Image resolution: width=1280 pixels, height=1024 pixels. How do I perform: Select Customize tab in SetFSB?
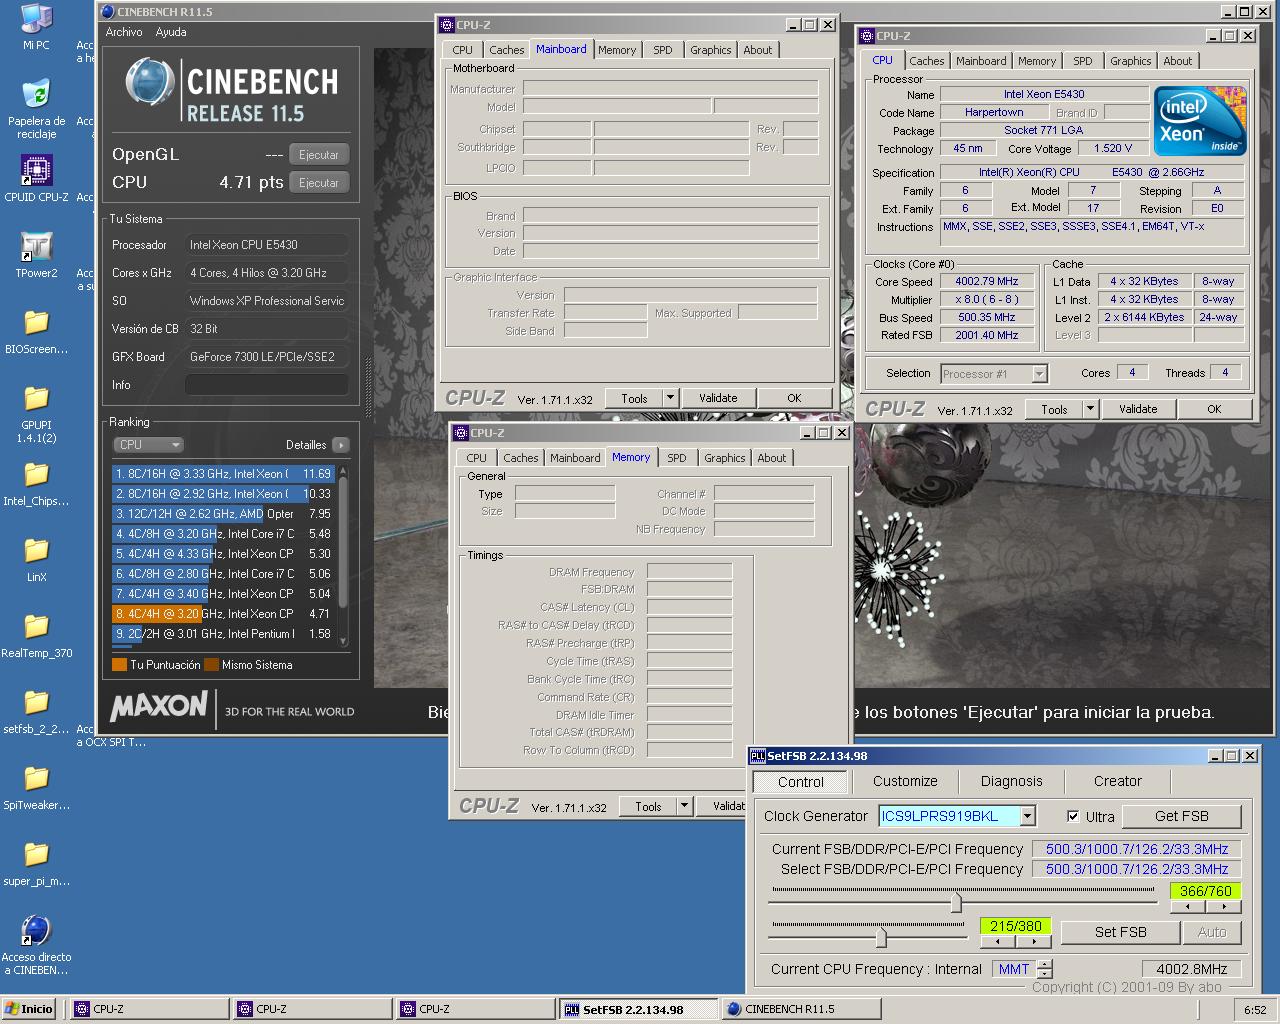point(905,782)
